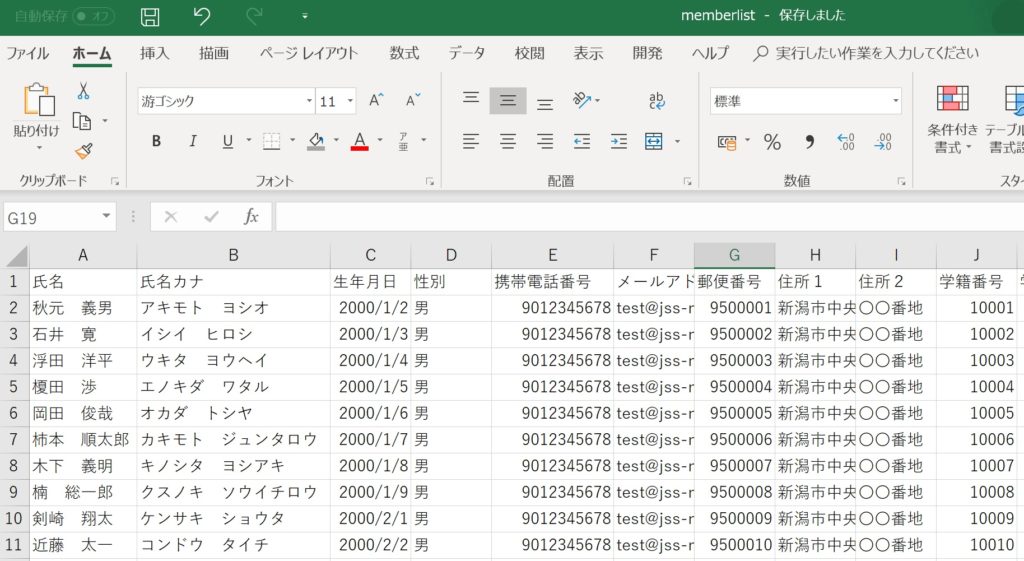Click the Increase Decimal icon

pos(846,142)
